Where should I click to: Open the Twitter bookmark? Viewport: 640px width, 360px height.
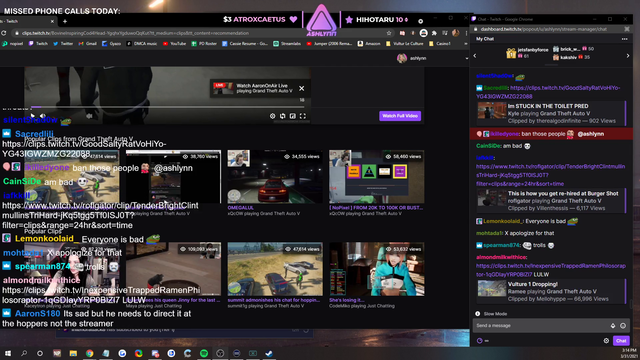[x=63, y=43]
